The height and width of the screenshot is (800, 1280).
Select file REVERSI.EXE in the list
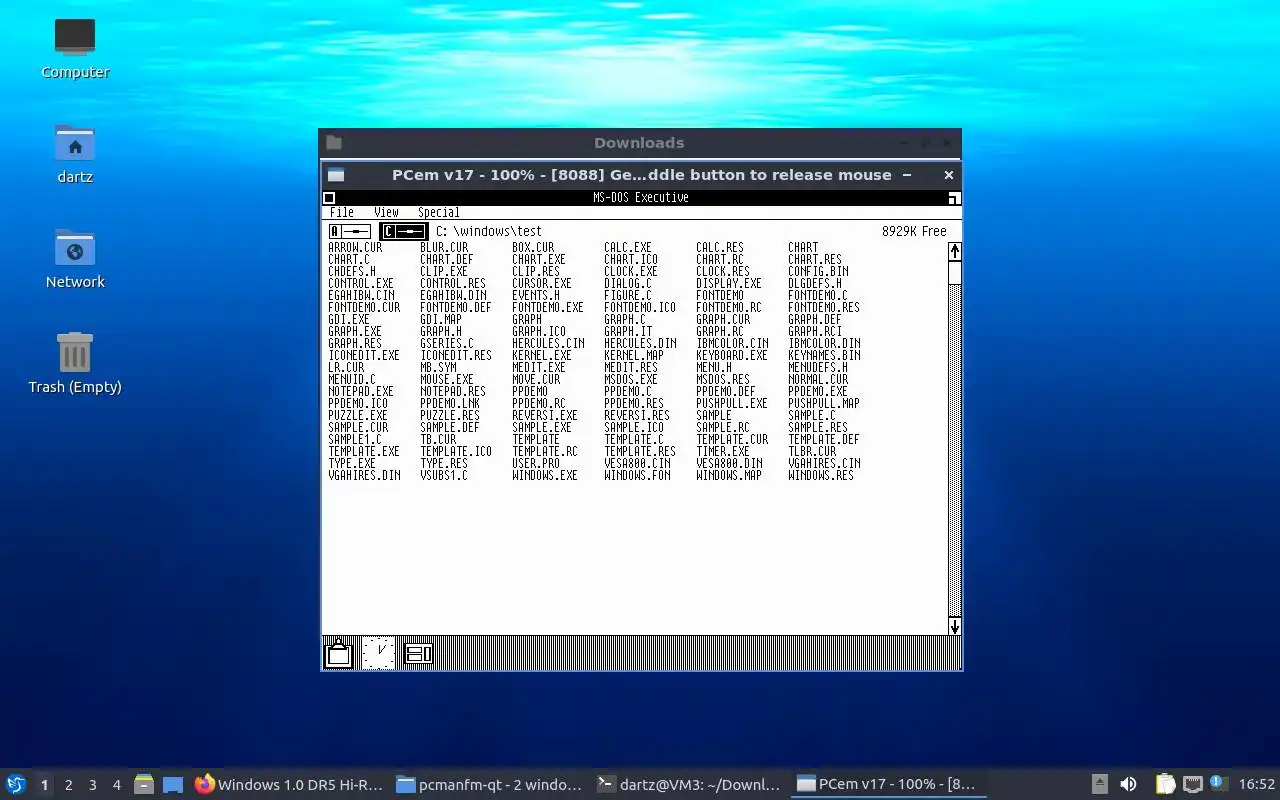(545, 415)
